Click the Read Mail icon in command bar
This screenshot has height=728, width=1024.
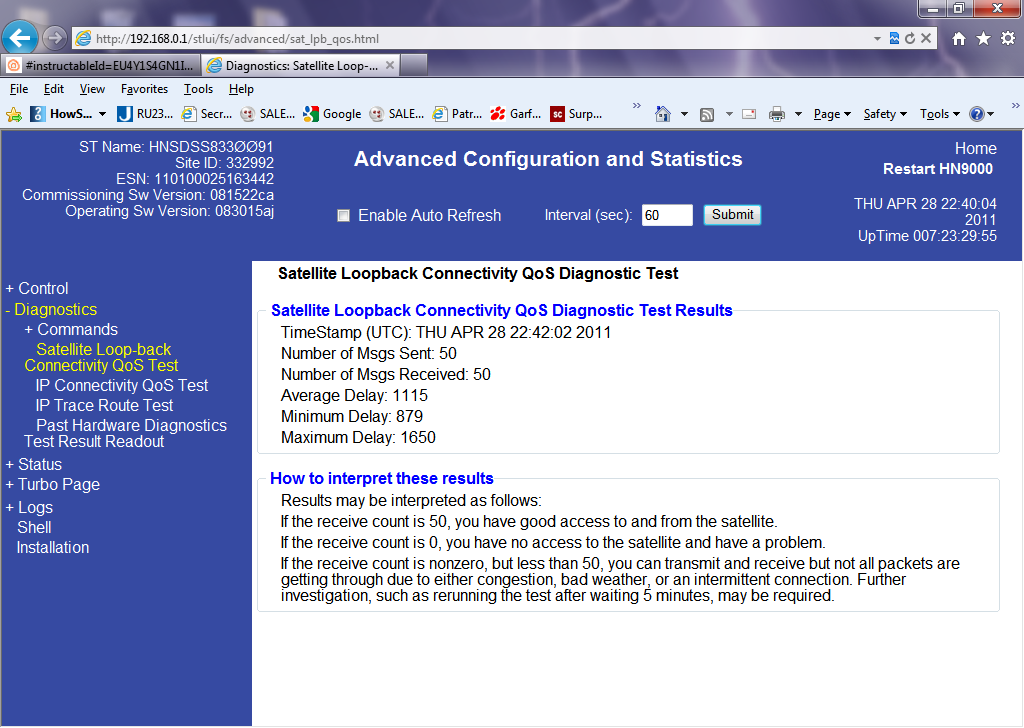coord(749,114)
